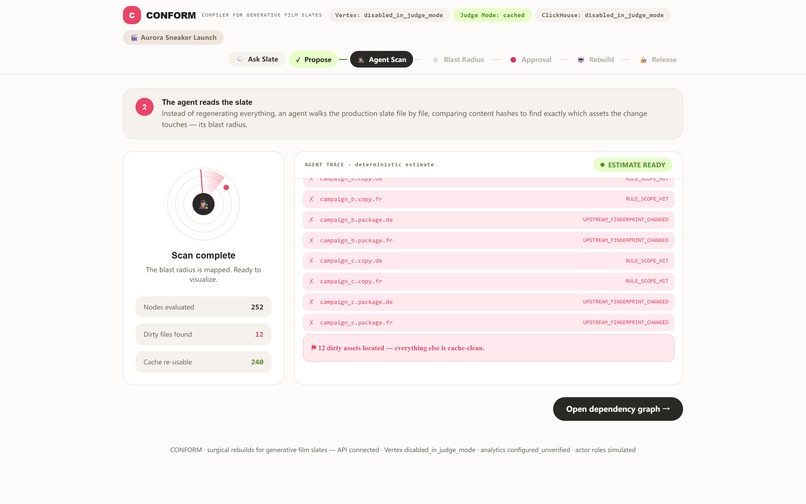Jump to the Blast Radius step
This screenshot has height=504, width=806.
point(458,60)
